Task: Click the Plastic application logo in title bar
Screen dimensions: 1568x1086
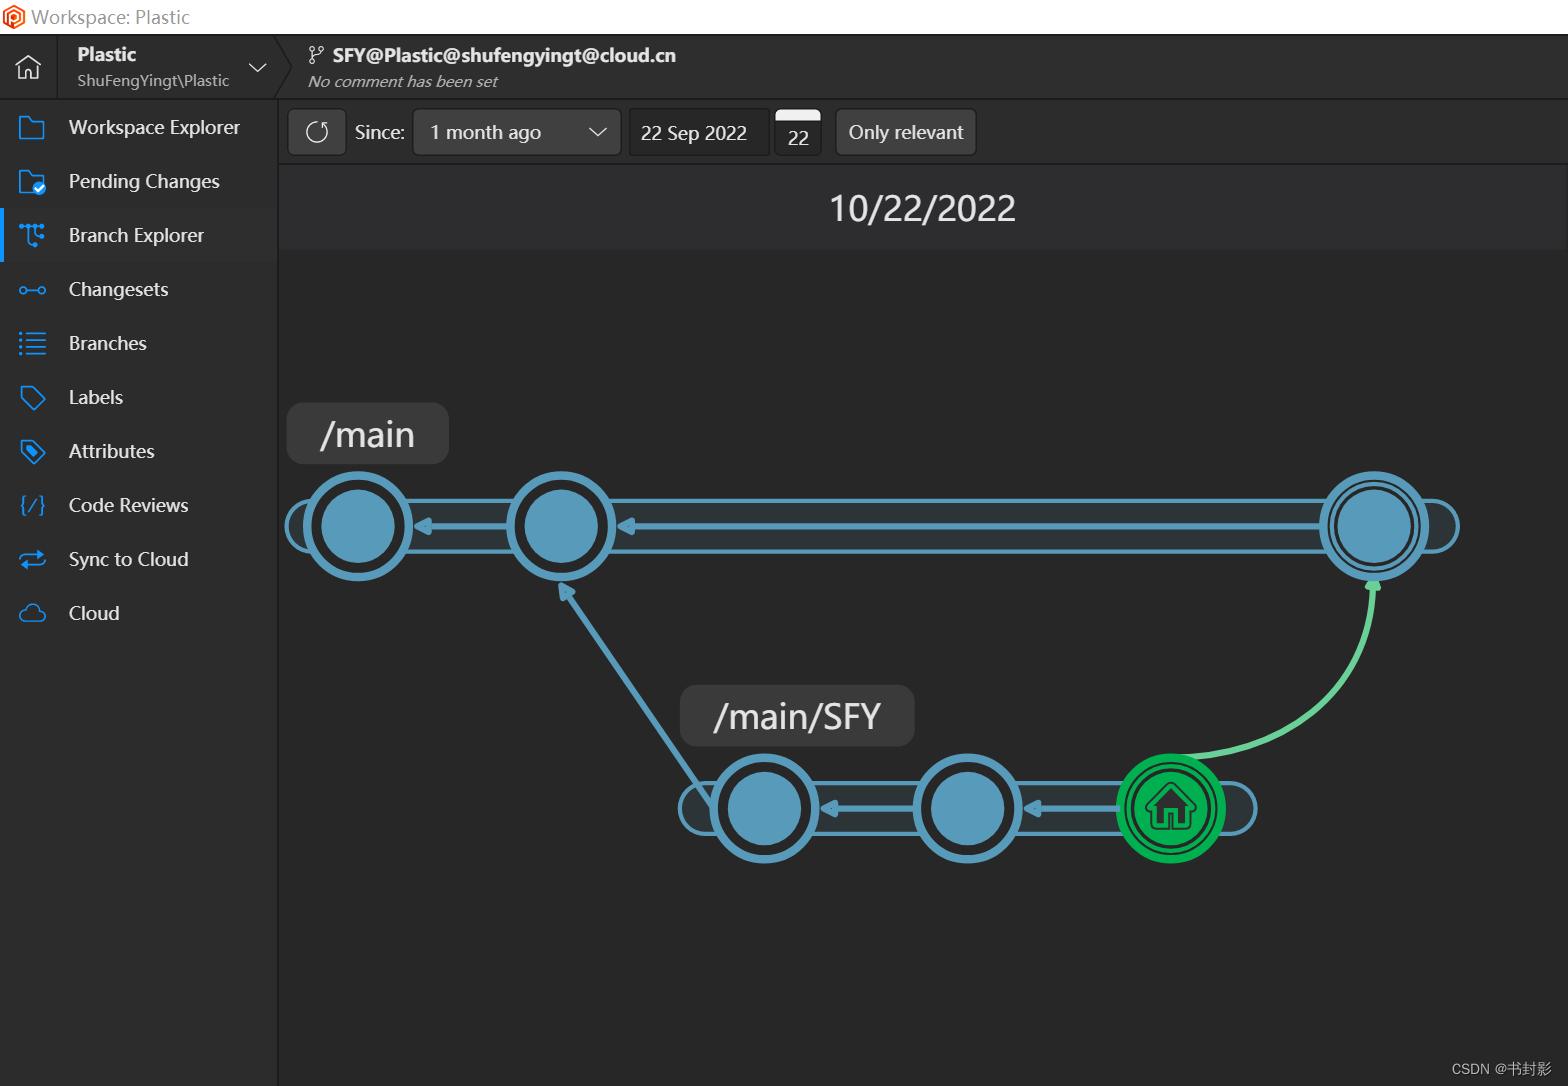Action: (x=14, y=17)
